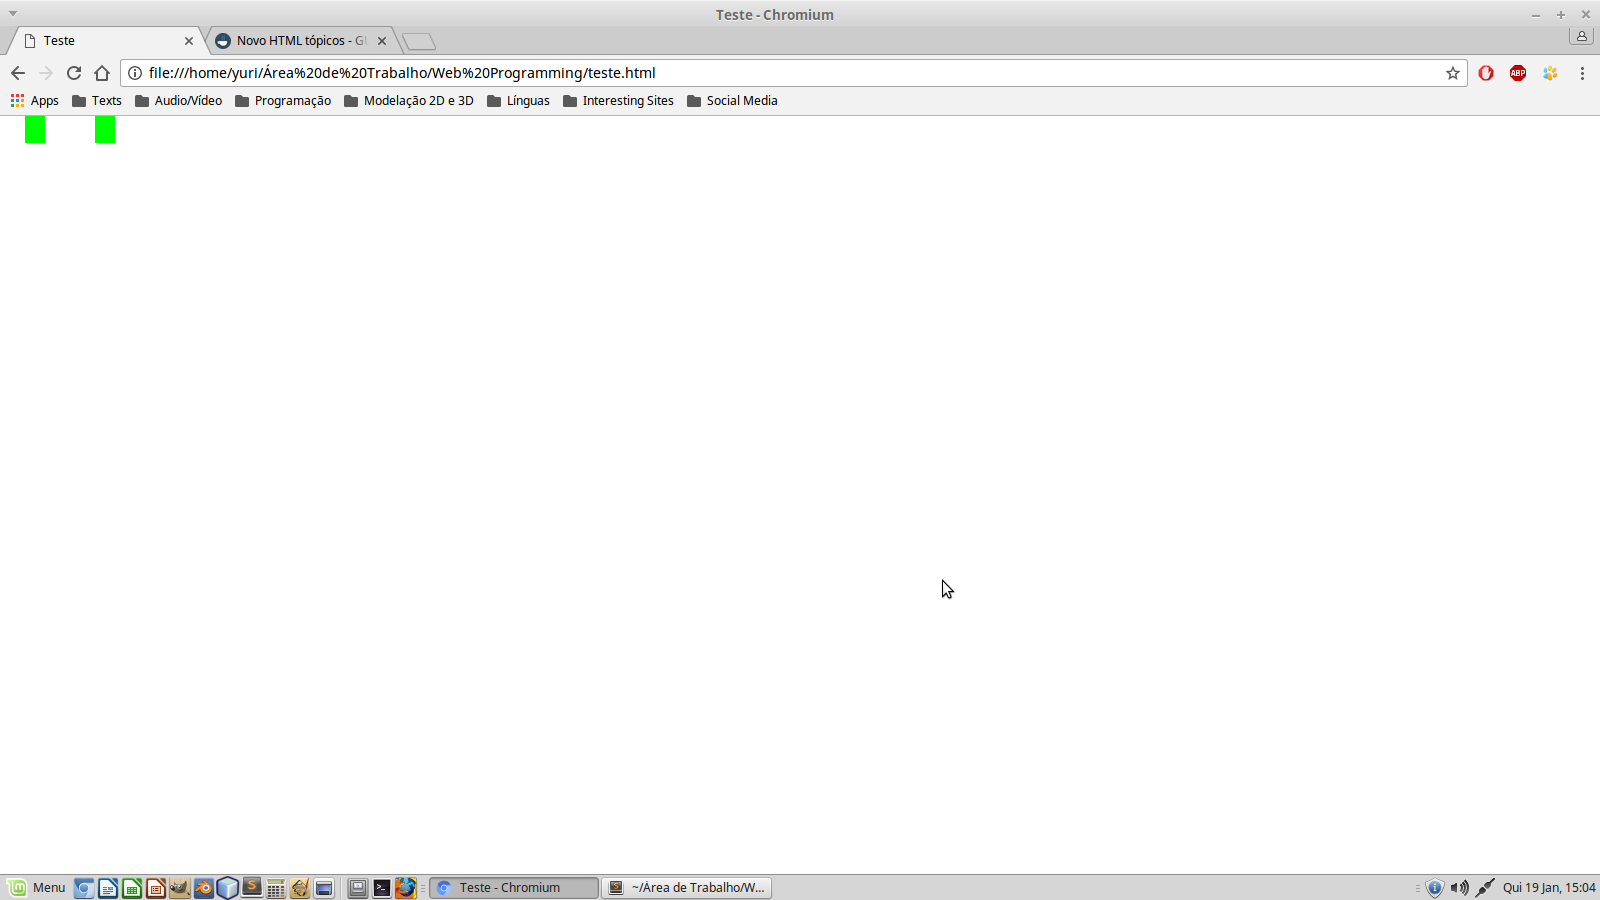This screenshot has height=900, width=1600.
Task: Click the first green rectangle on page
Action: [35, 129]
